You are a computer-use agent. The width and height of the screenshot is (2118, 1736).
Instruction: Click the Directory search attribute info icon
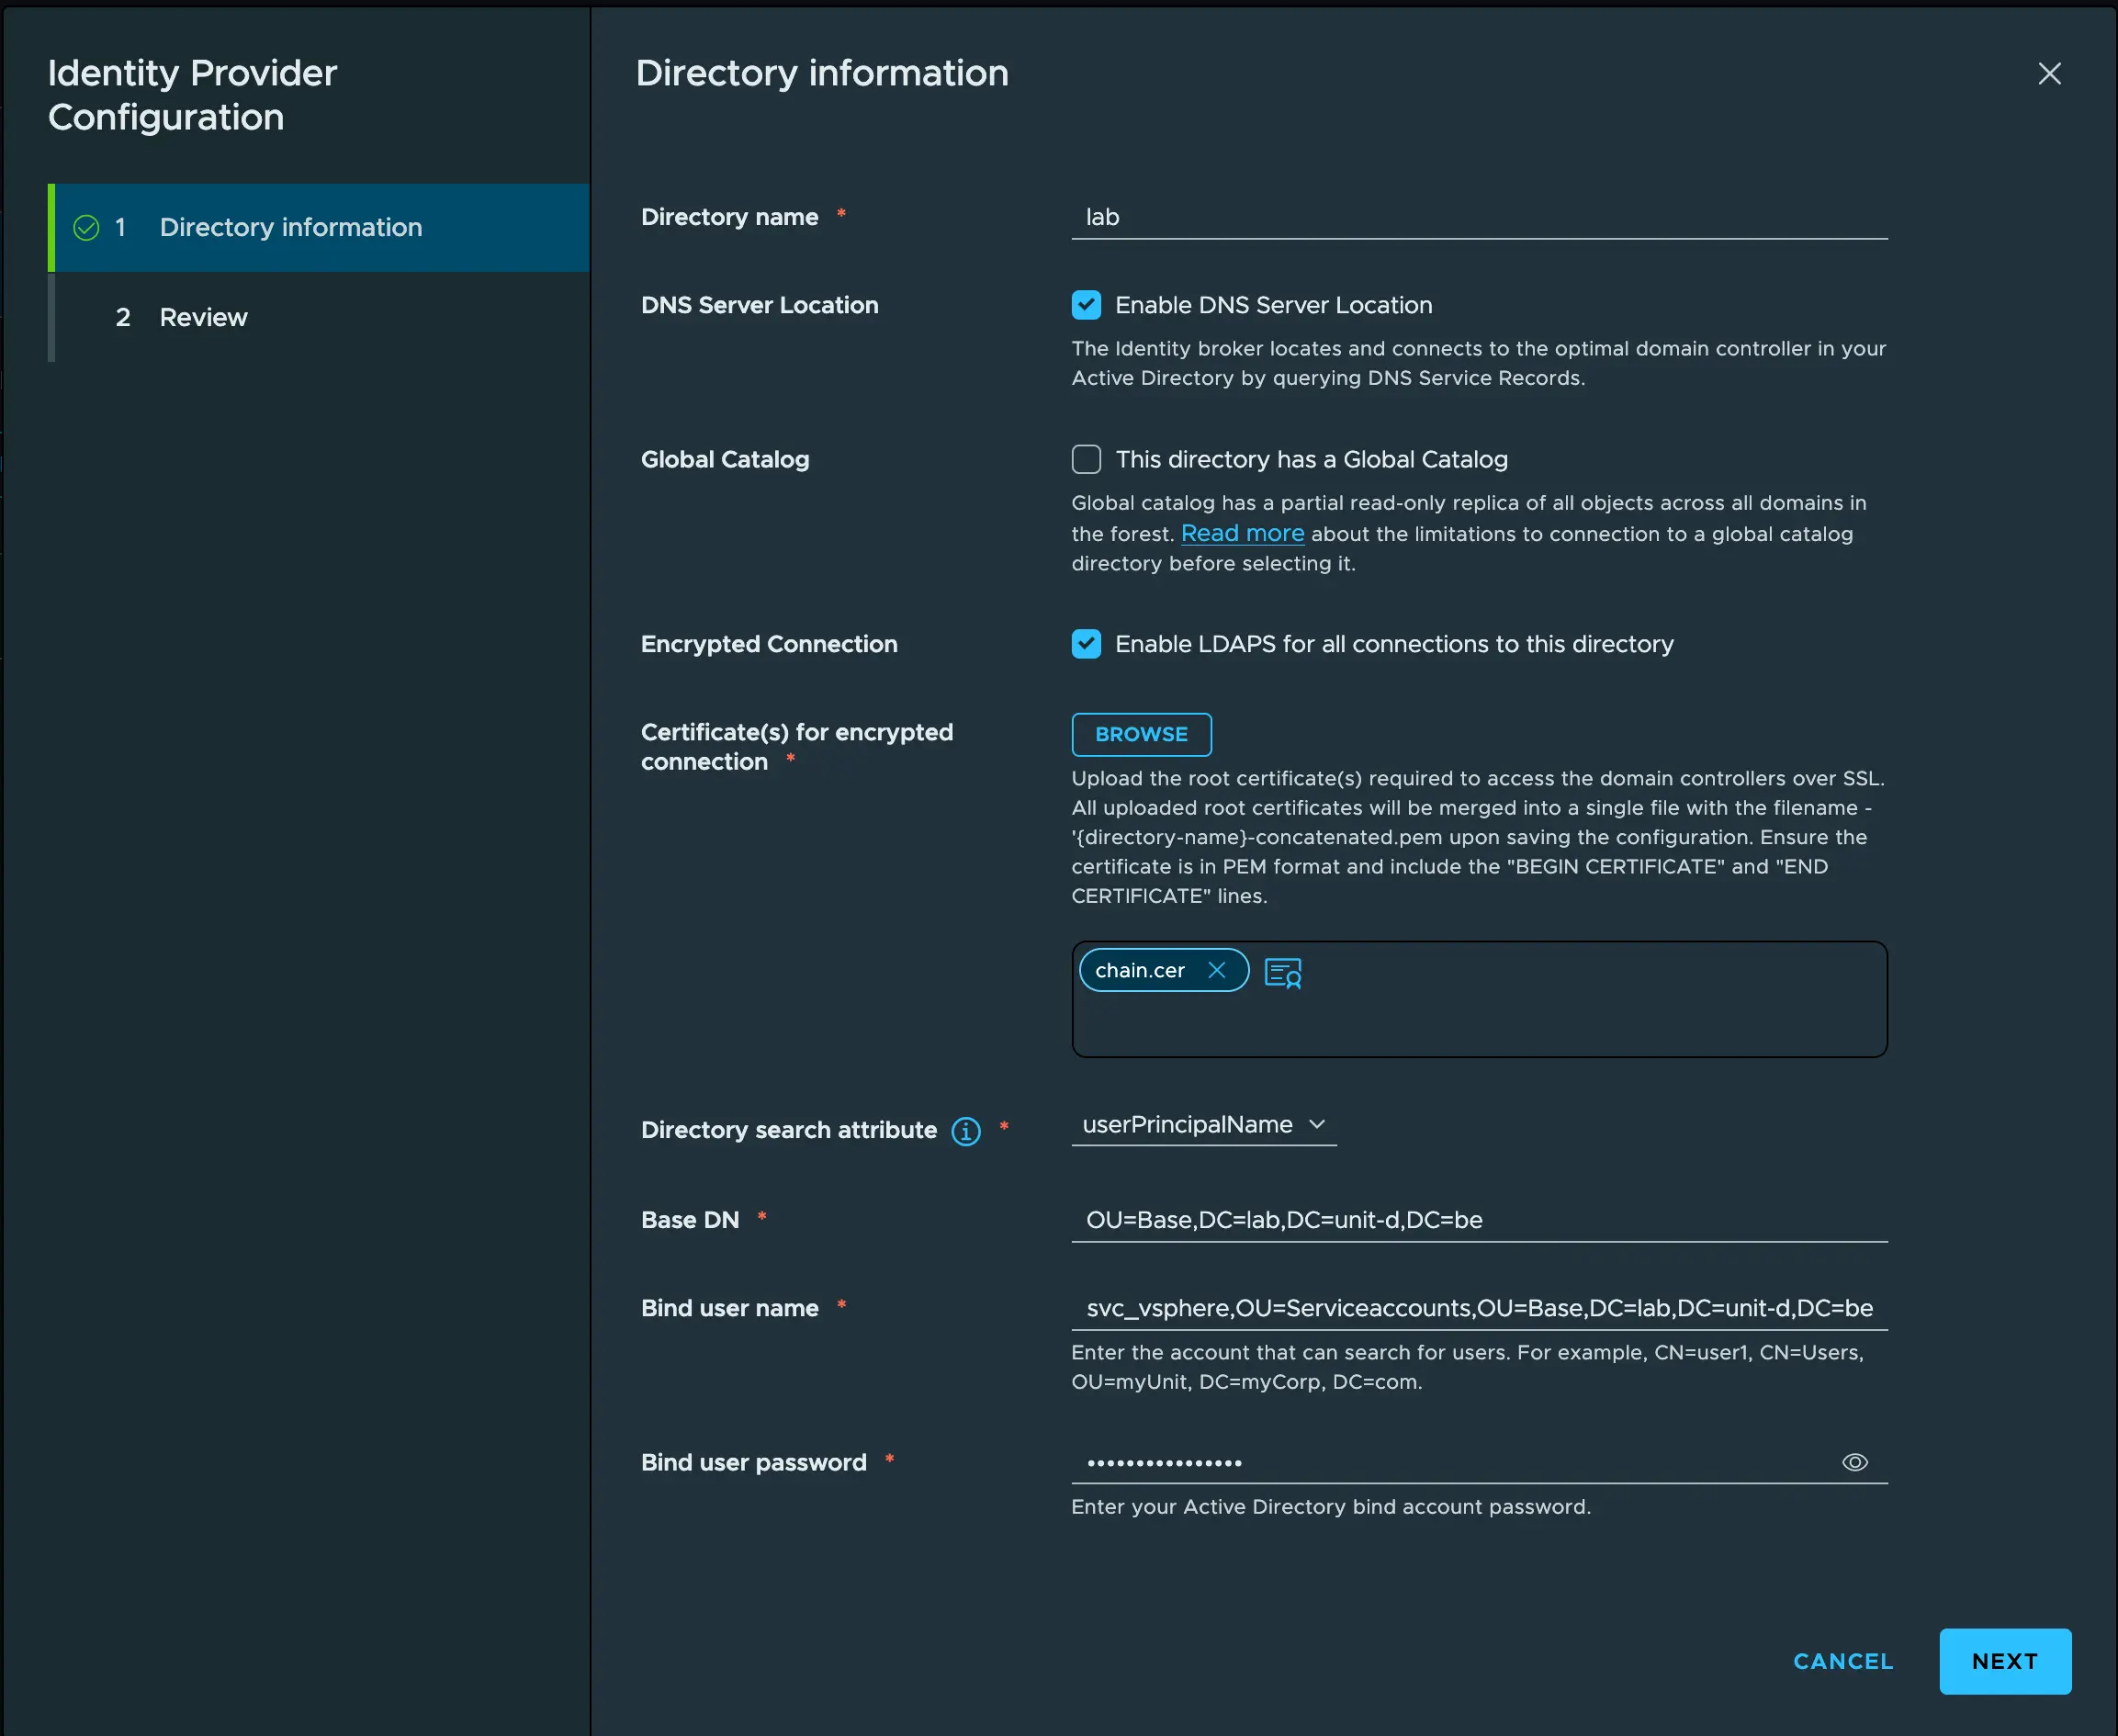click(965, 1131)
